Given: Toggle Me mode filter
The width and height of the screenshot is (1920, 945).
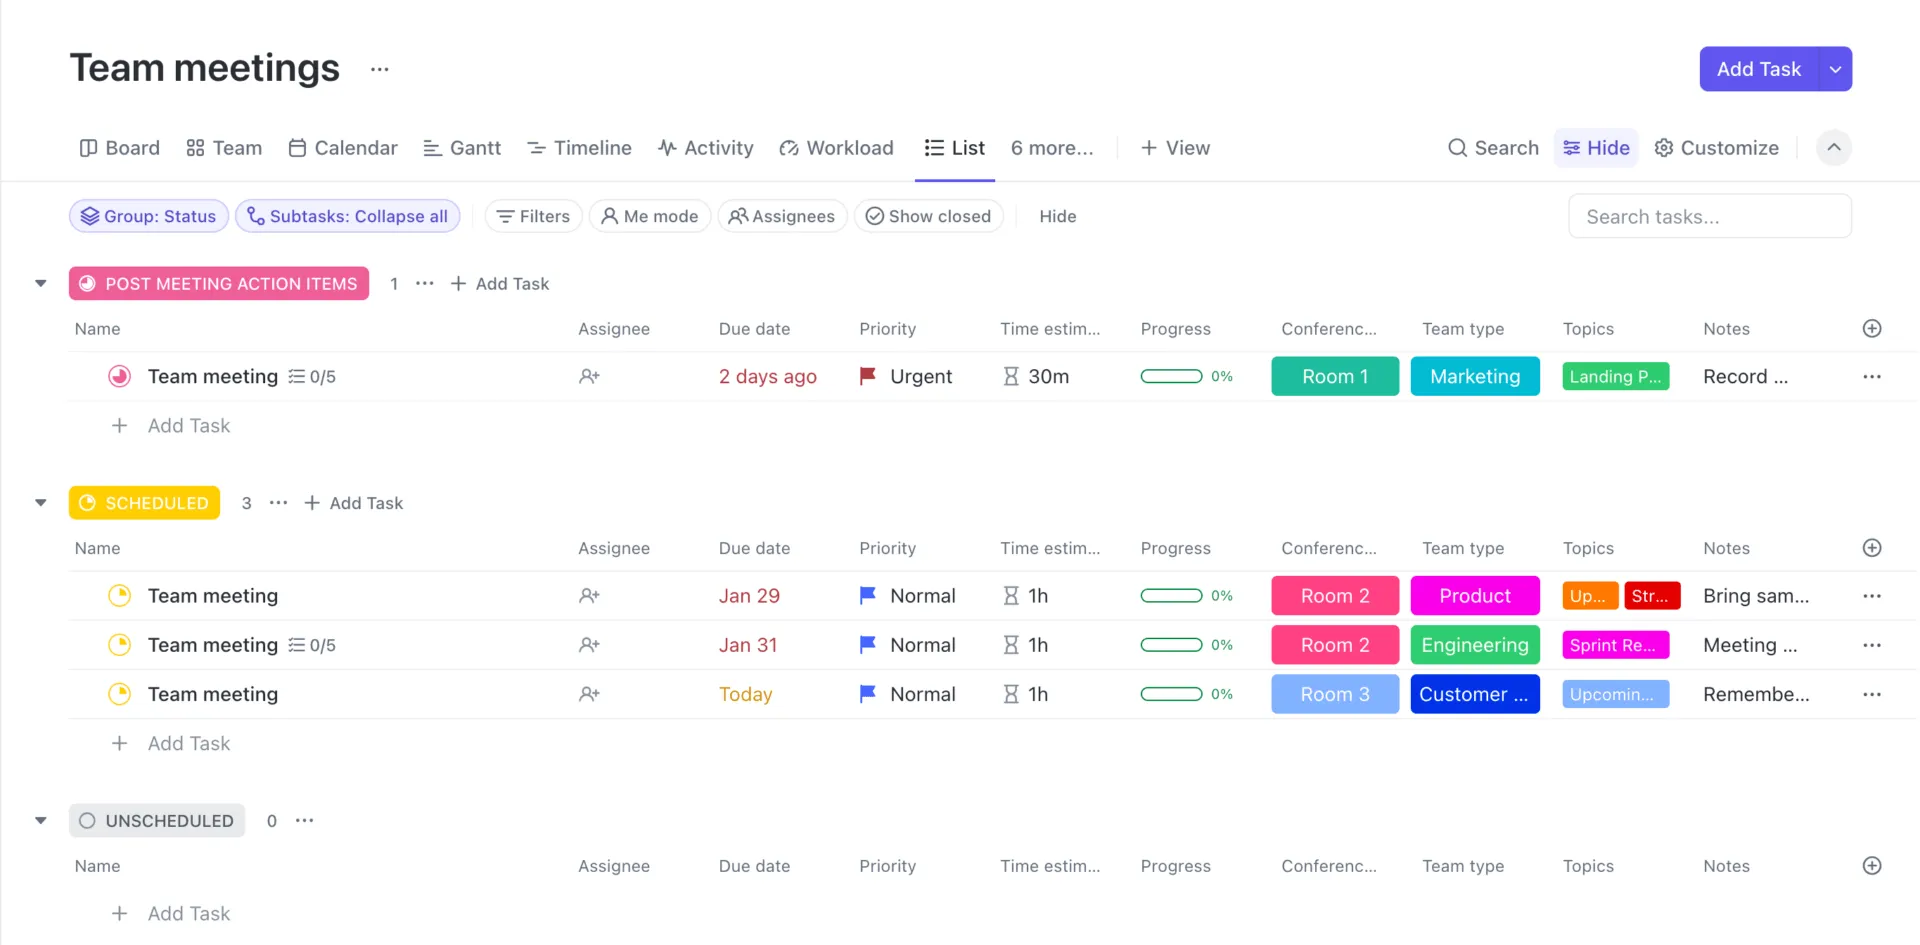Looking at the screenshot, I should click(x=650, y=216).
